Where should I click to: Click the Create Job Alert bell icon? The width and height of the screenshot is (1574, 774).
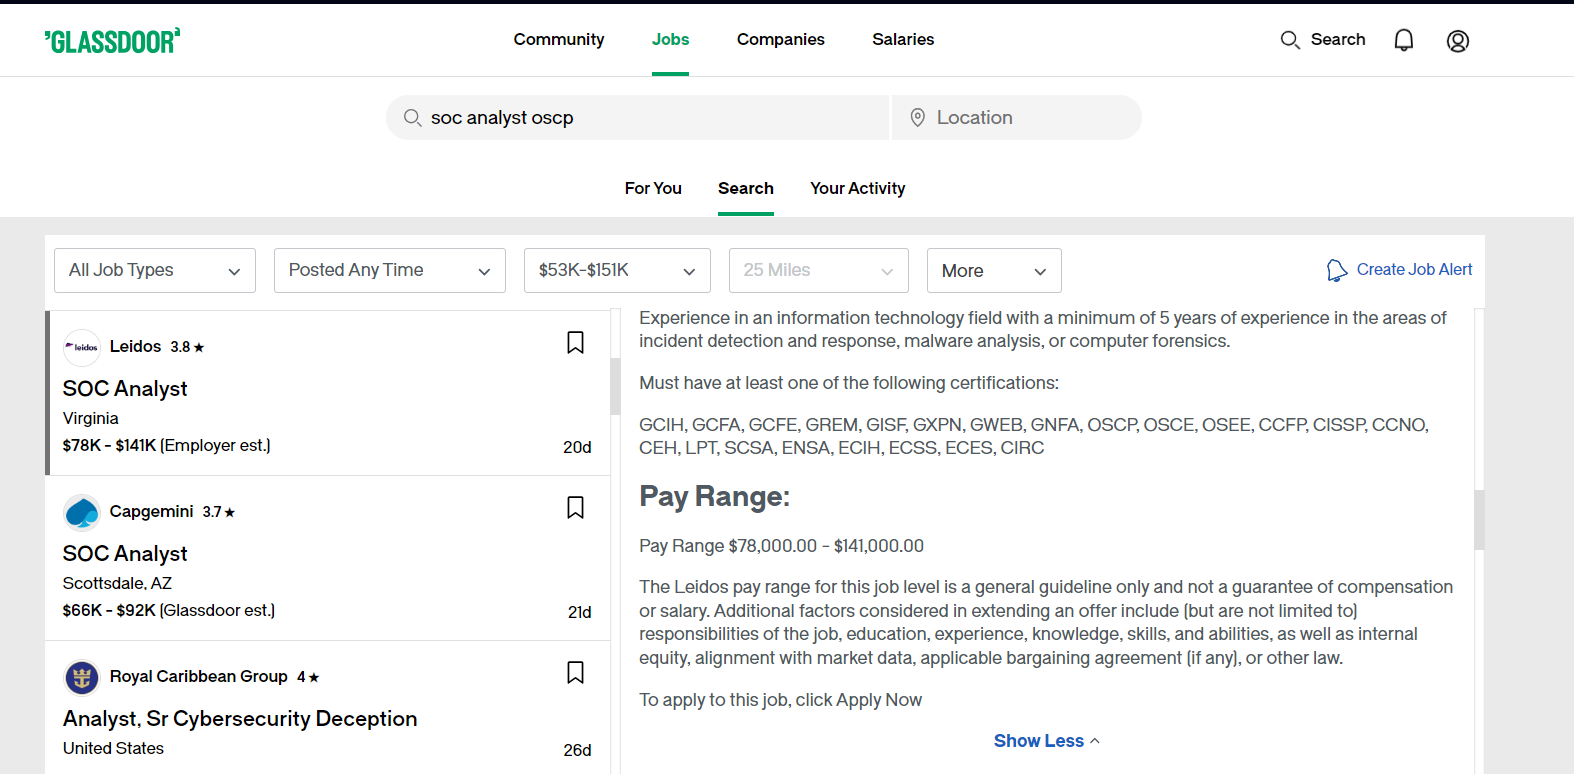1337,270
